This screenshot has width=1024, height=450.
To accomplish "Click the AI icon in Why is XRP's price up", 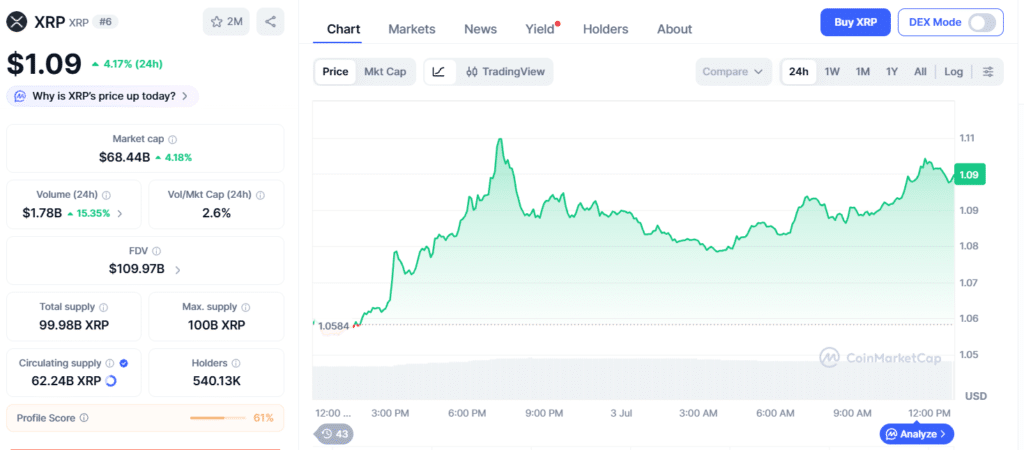I will pyautogui.click(x=20, y=96).
